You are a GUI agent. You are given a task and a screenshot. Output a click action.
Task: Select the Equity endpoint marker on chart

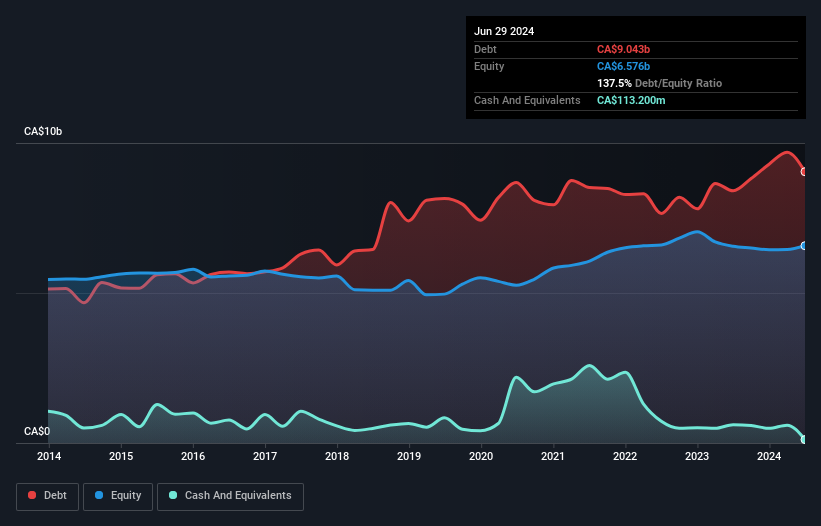click(804, 246)
